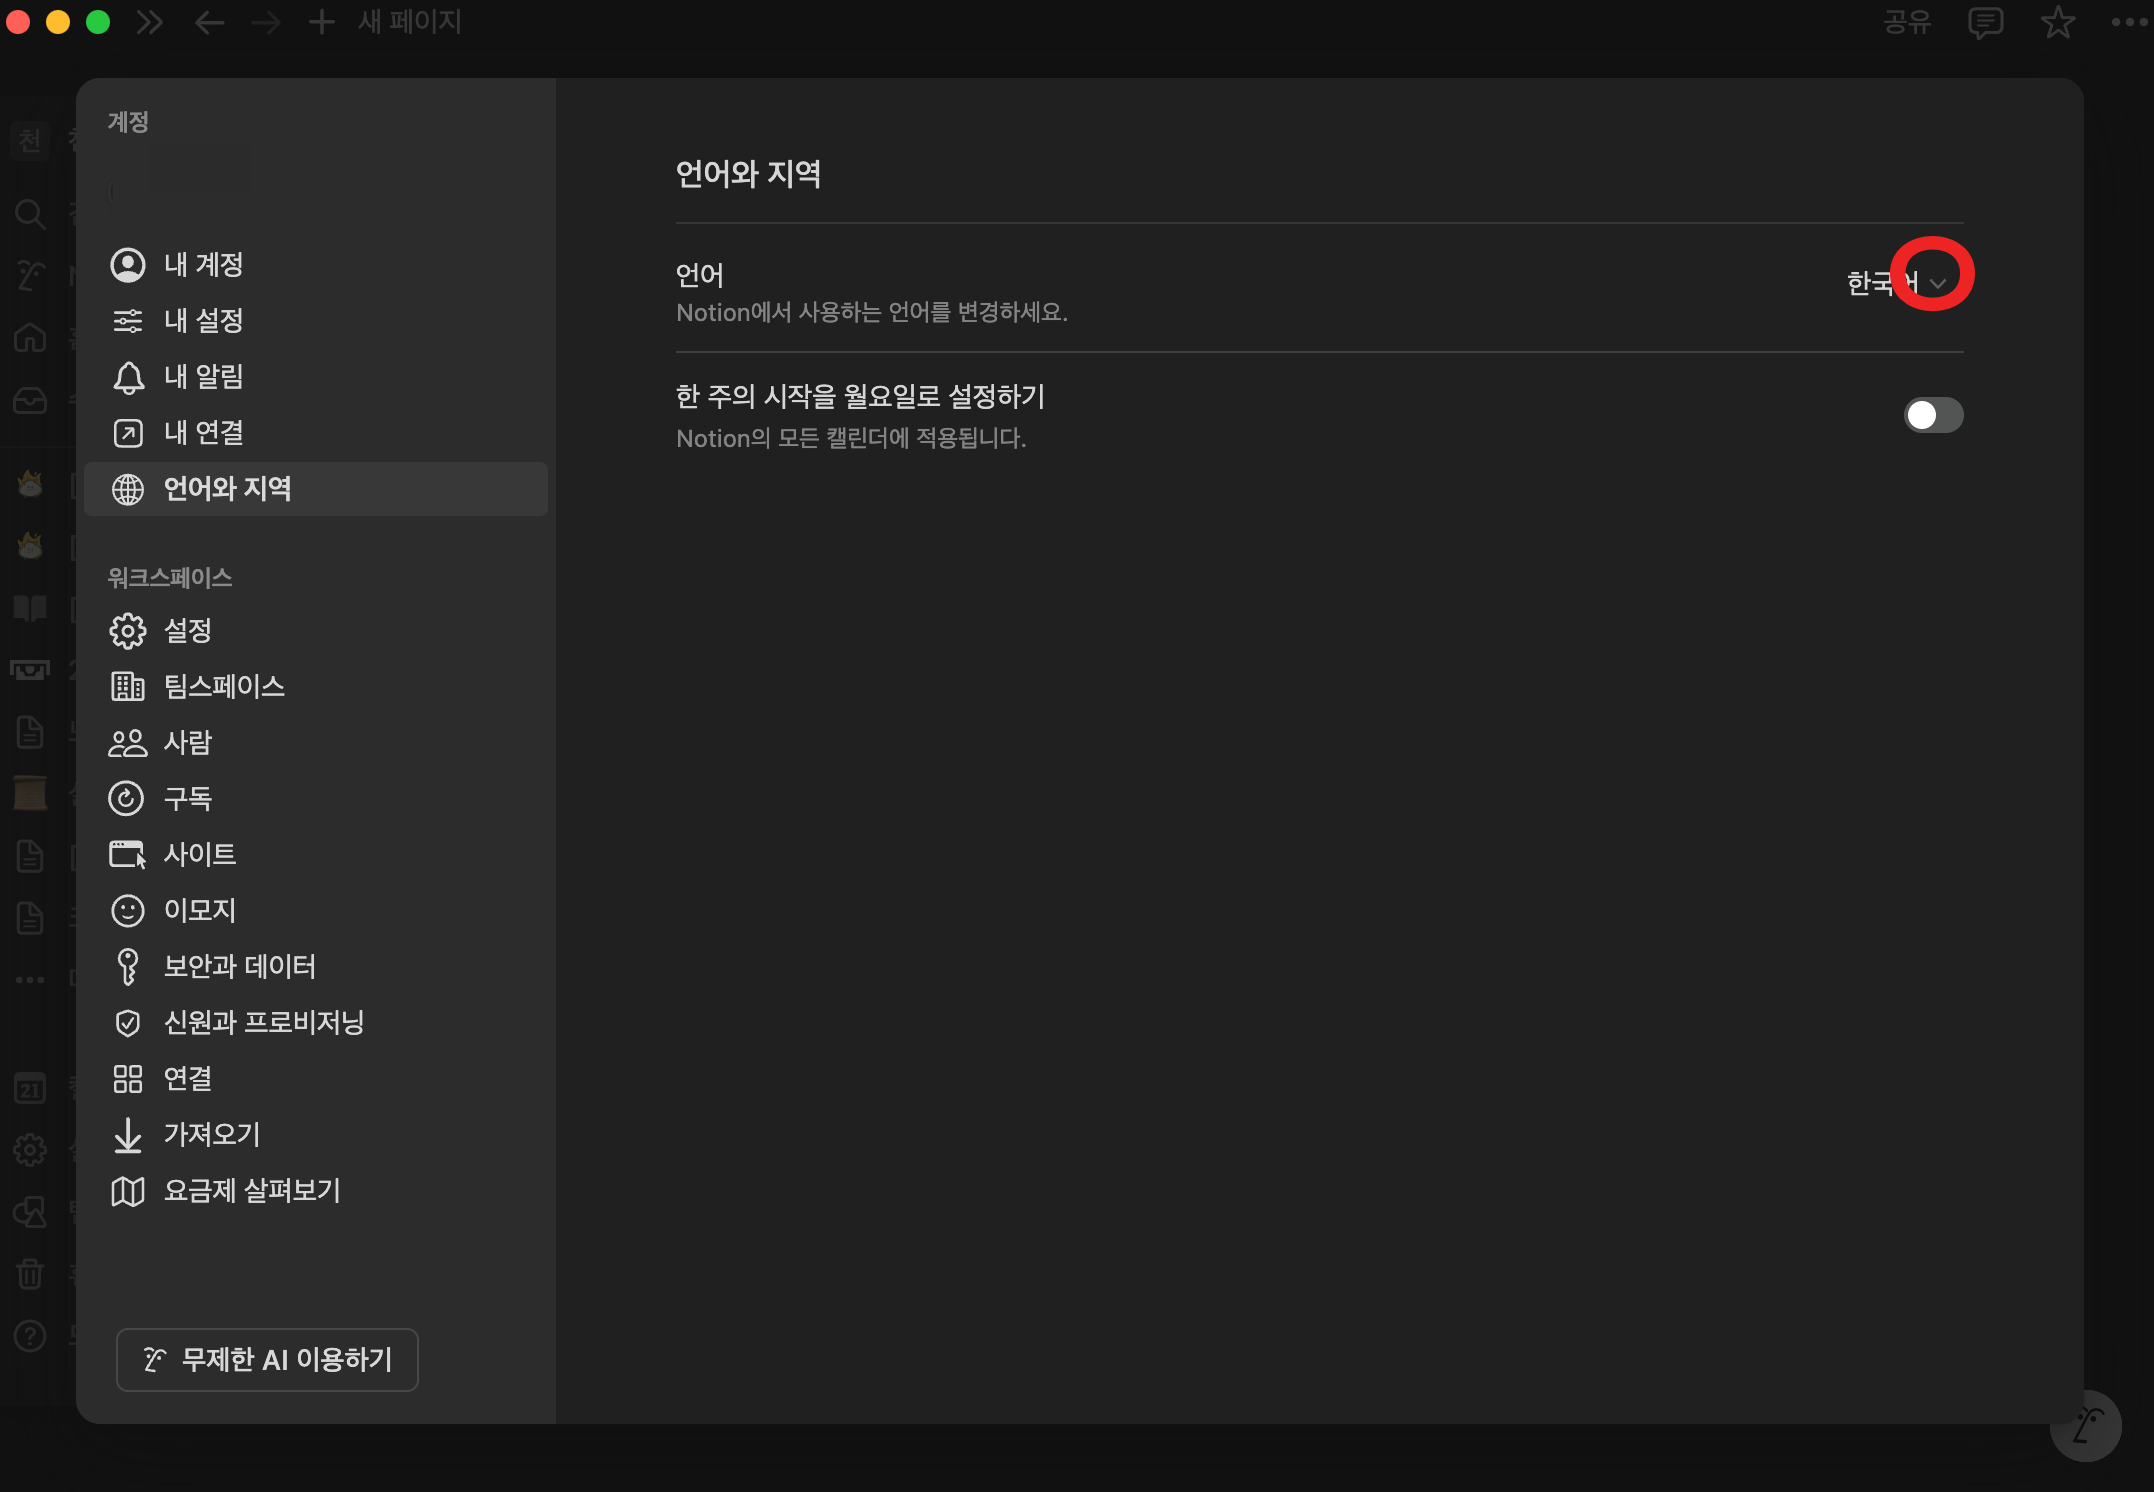2154x1492 pixels.
Task: Click the three-dot more options icon
Action: 2129,22
